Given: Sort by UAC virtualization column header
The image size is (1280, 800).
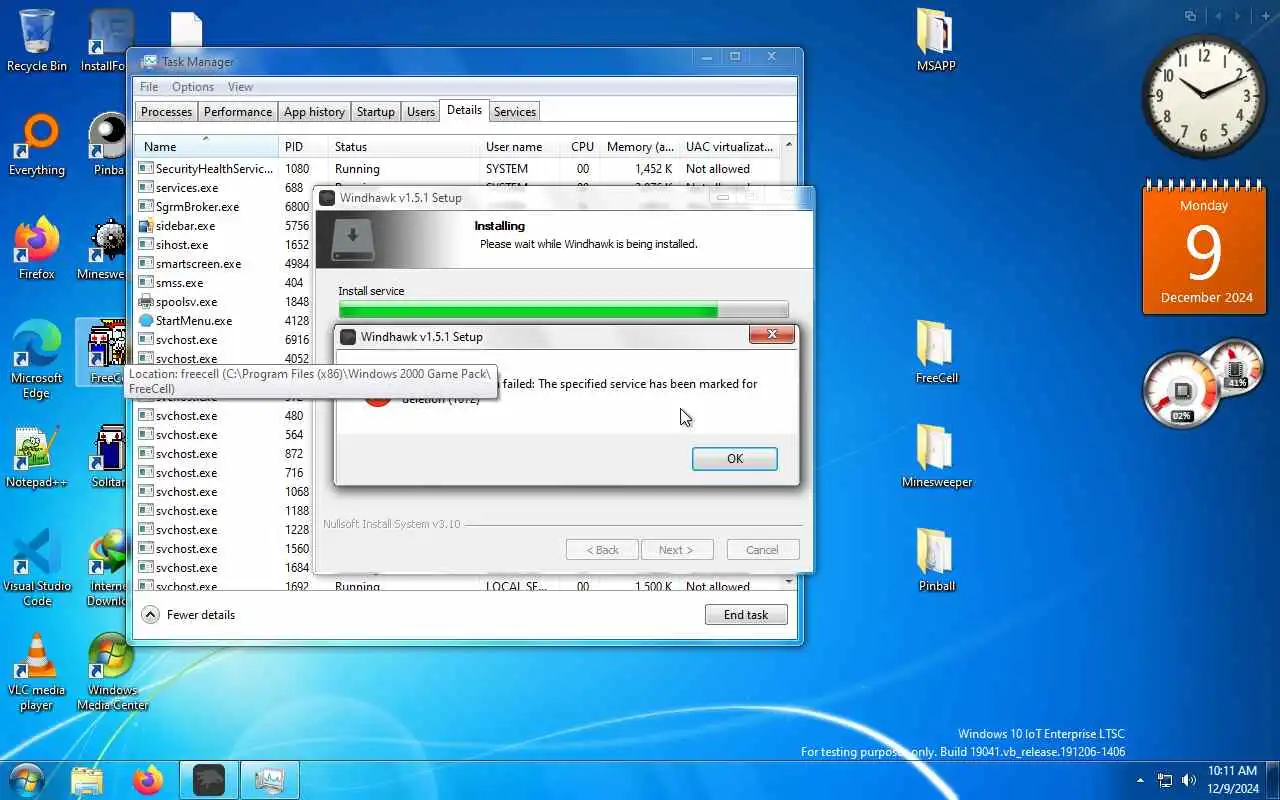Looking at the screenshot, I should (x=730, y=146).
